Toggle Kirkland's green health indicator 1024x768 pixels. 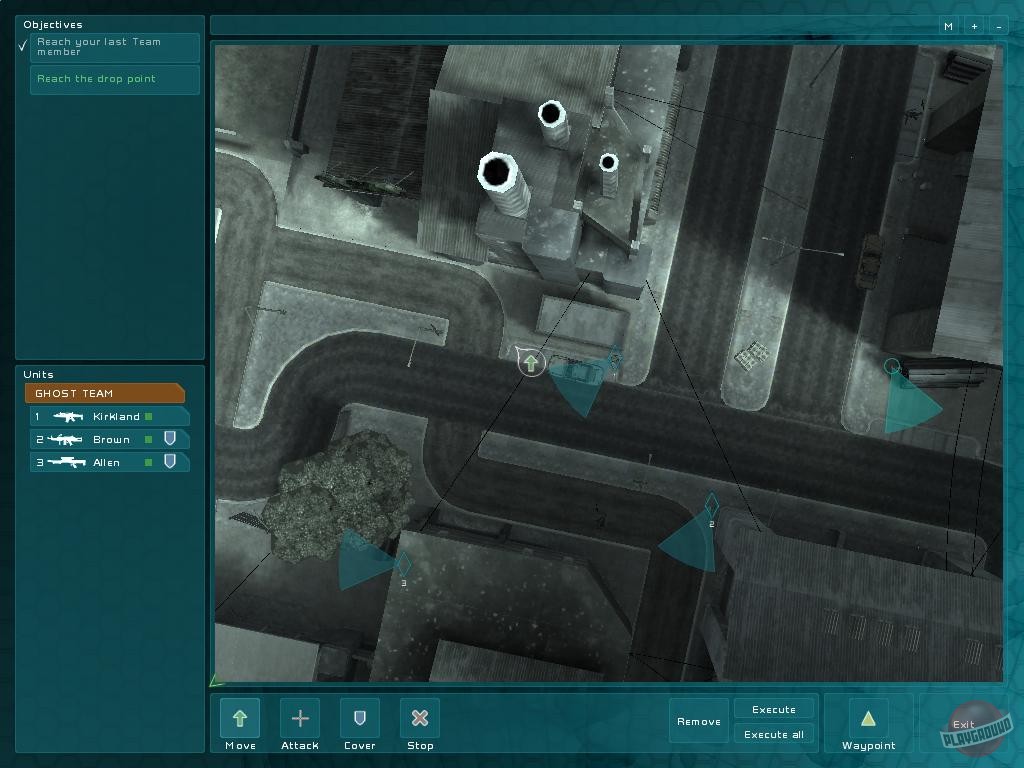coord(147,416)
